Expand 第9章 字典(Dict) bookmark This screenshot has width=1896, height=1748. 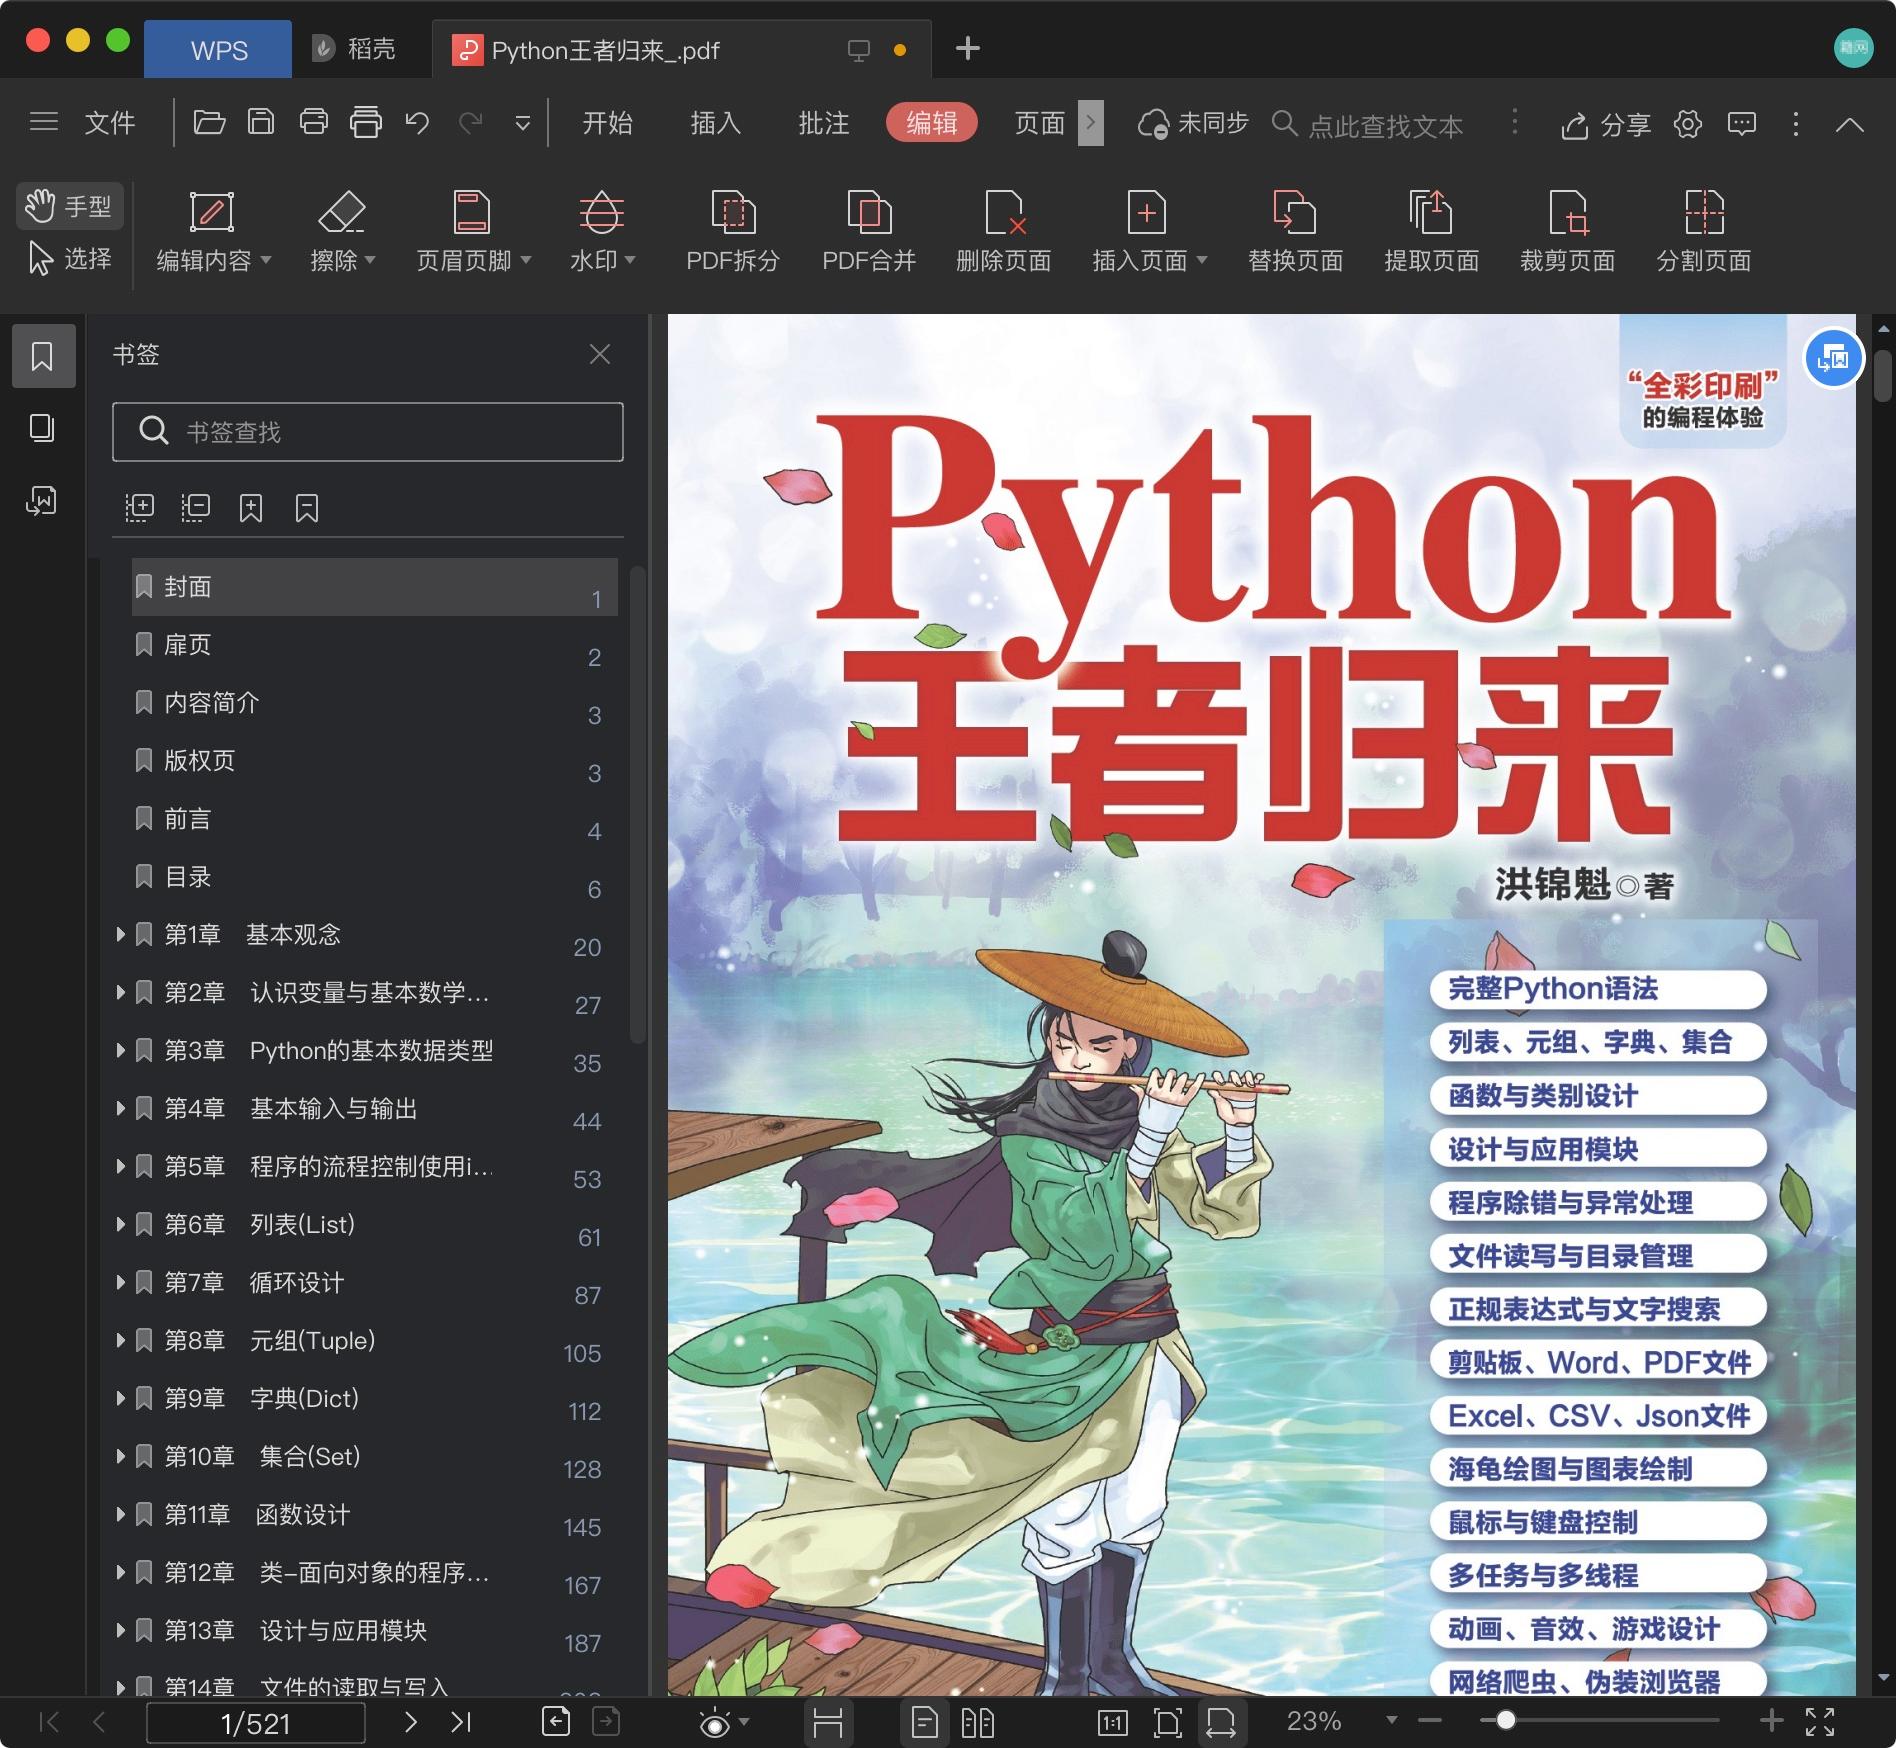[x=120, y=1398]
